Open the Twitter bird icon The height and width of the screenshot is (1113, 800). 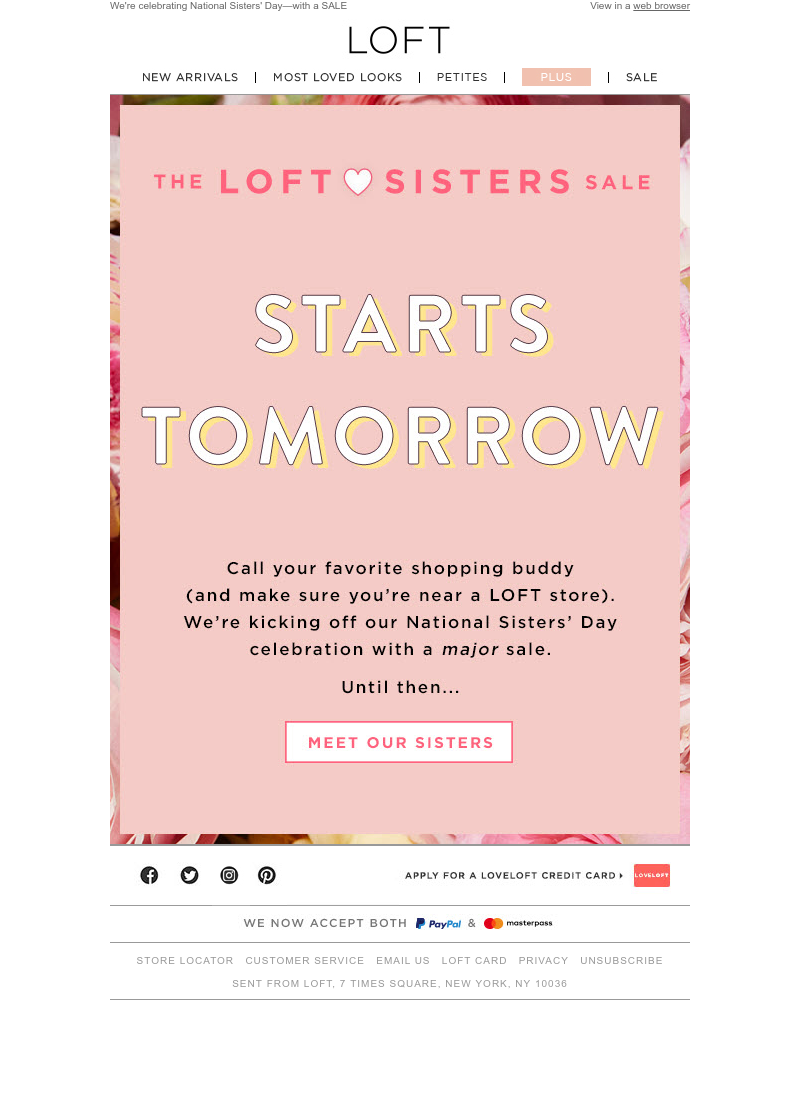tap(190, 875)
